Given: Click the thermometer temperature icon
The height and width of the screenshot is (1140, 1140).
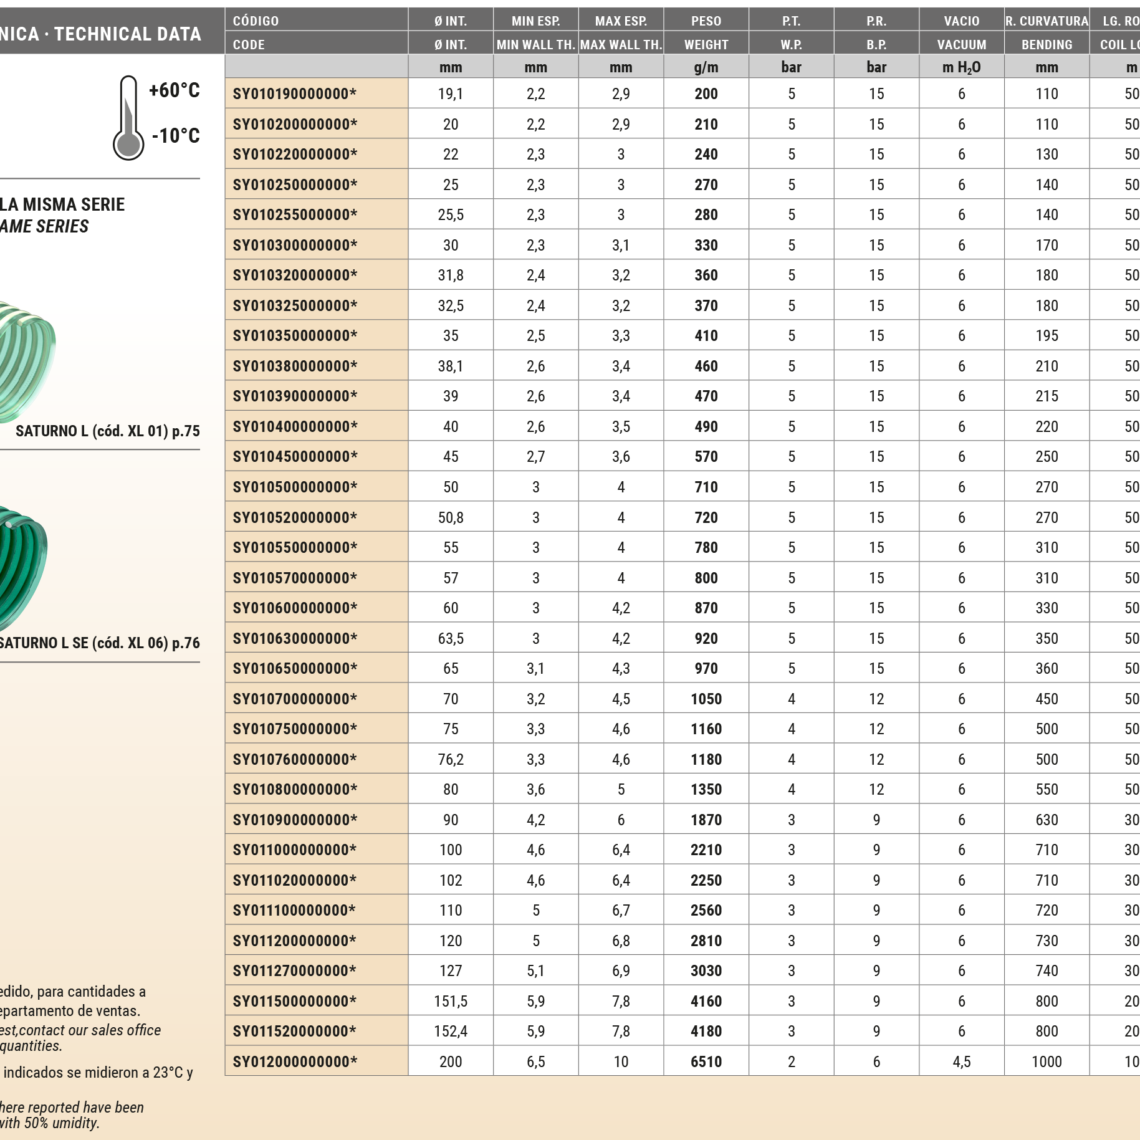Looking at the screenshot, I should [x=127, y=117].
